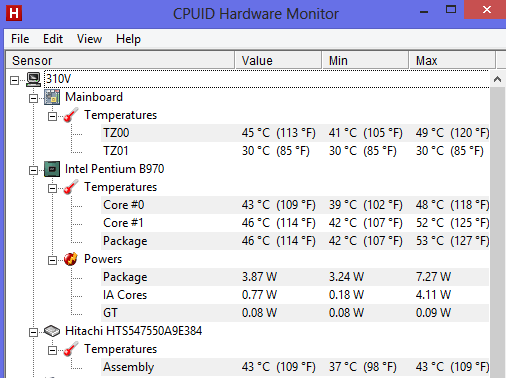
Task: Select the 310V computer icon
Action: 33,79
